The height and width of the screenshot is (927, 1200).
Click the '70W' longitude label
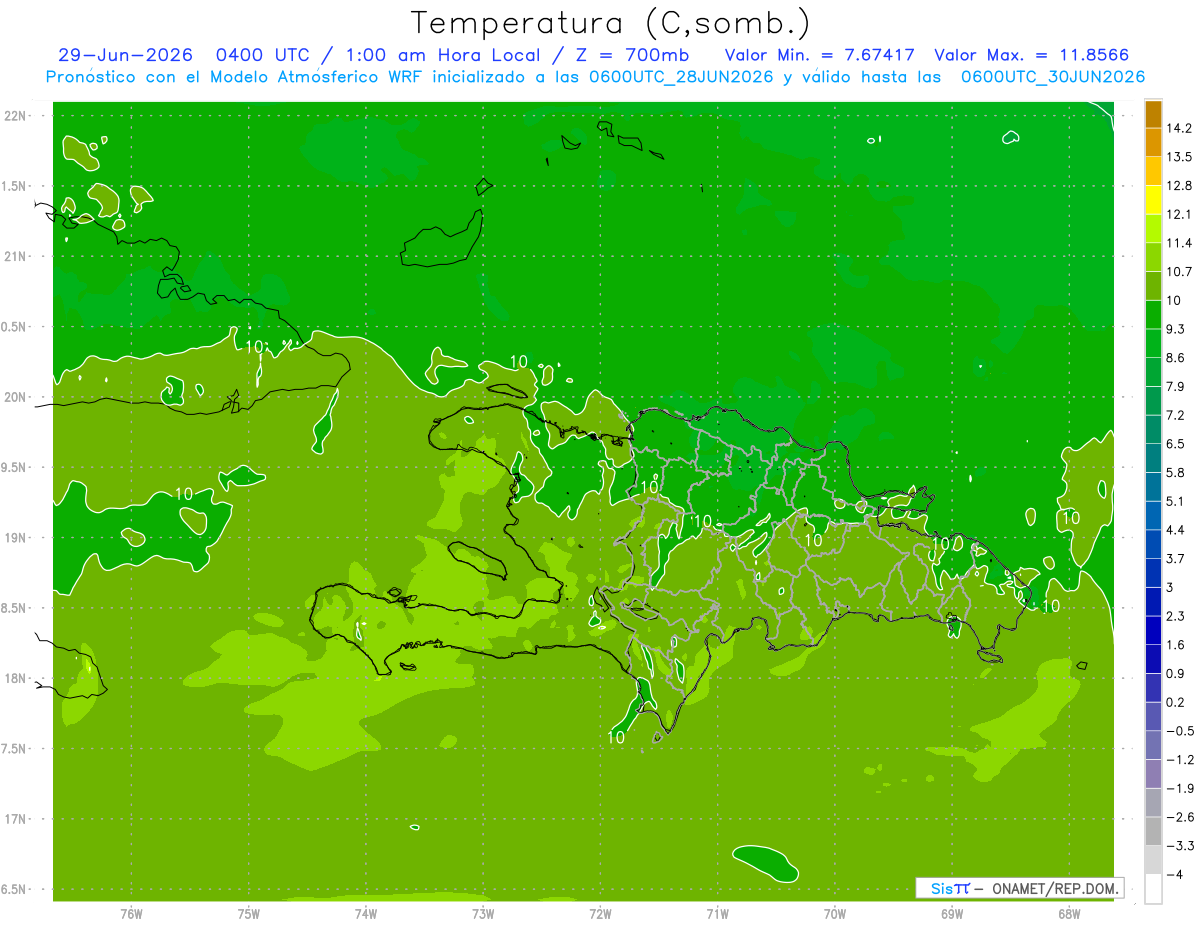click(835, 913)
